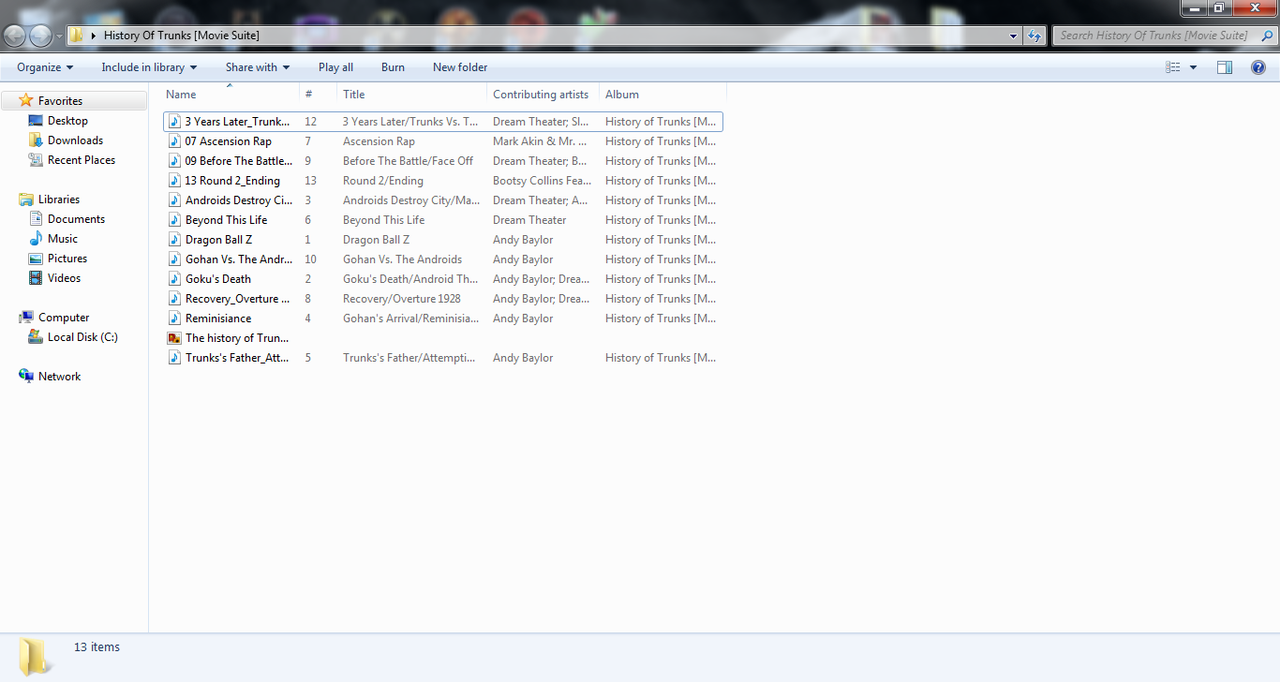Click New folder in toolbar
The height and width of the screenshot is (682, 1280).
[460, 67]
